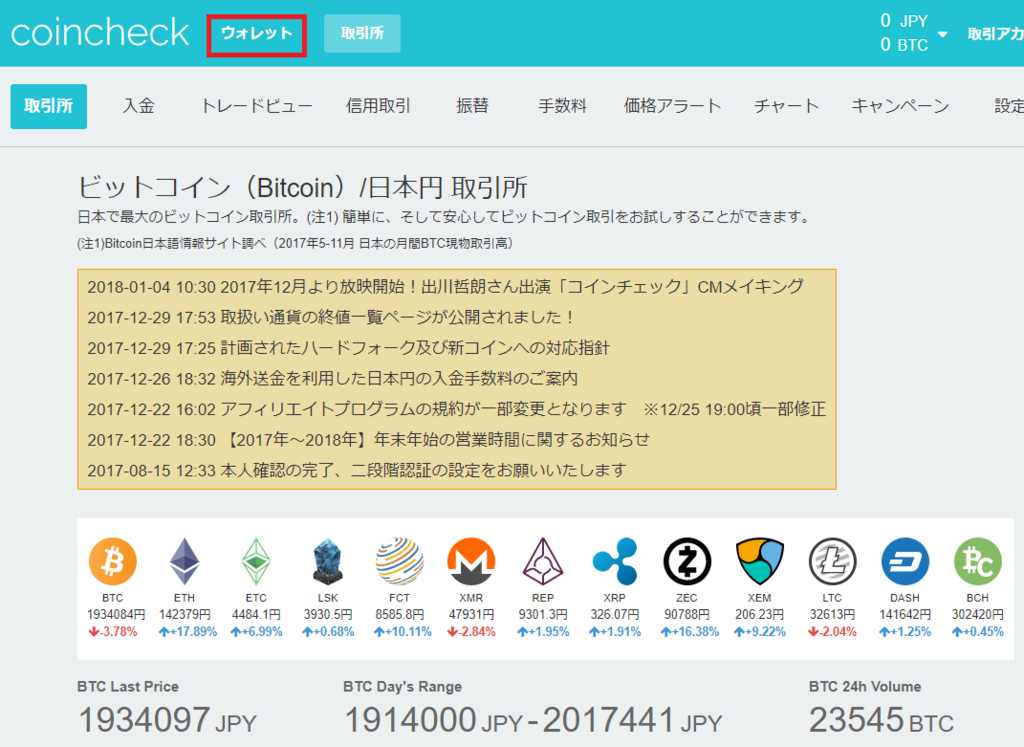Click the BCH price 302420円
The height and width of the screenshot is (747, 1024).
pyautogui.click(x=978, y=614)
